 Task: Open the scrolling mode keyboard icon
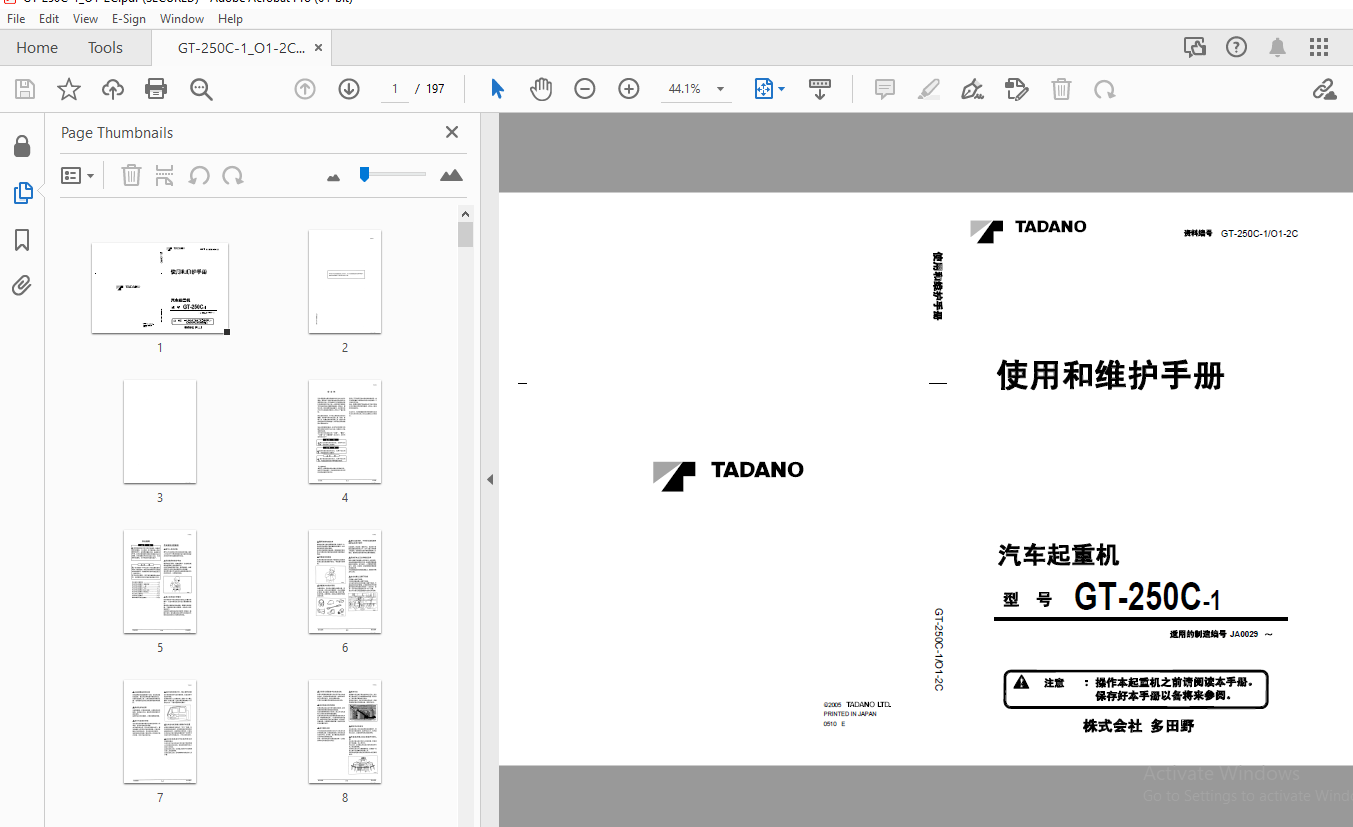820,89
